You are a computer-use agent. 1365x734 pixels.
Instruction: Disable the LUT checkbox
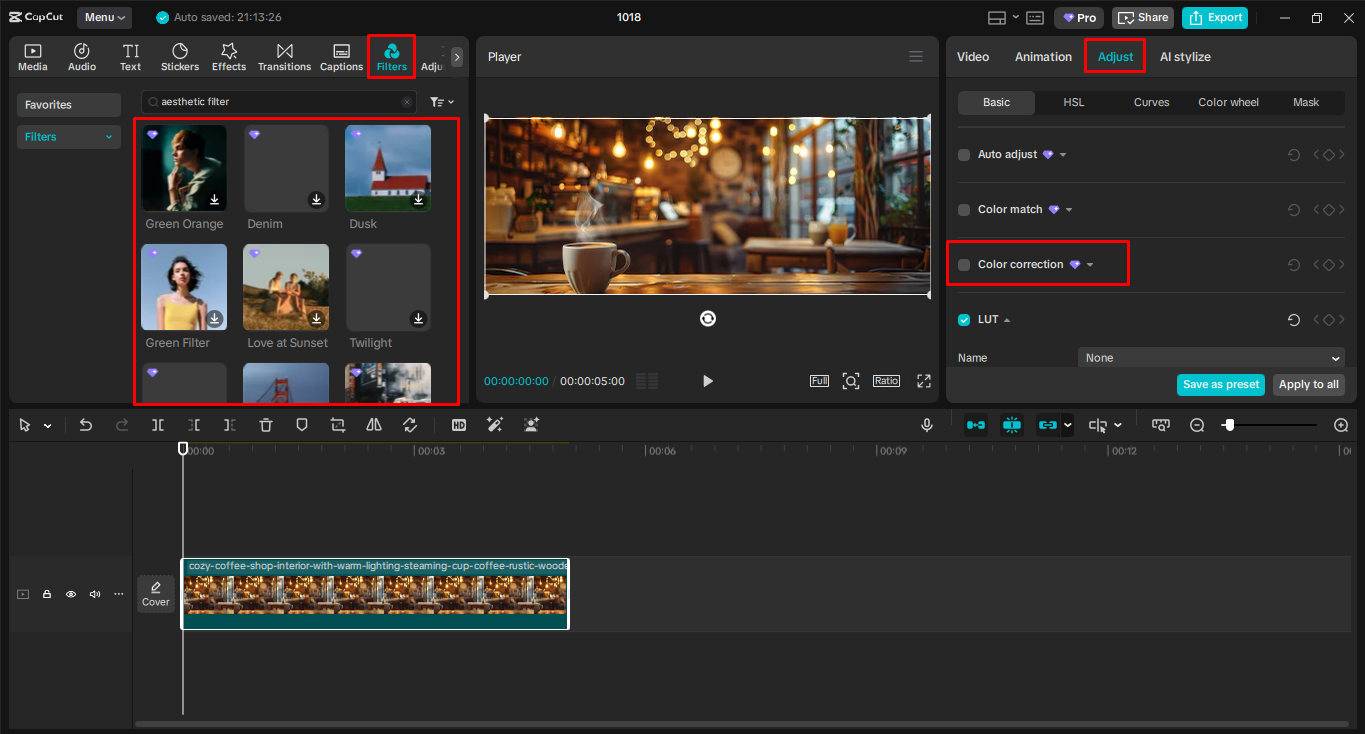tap(963, 319)
